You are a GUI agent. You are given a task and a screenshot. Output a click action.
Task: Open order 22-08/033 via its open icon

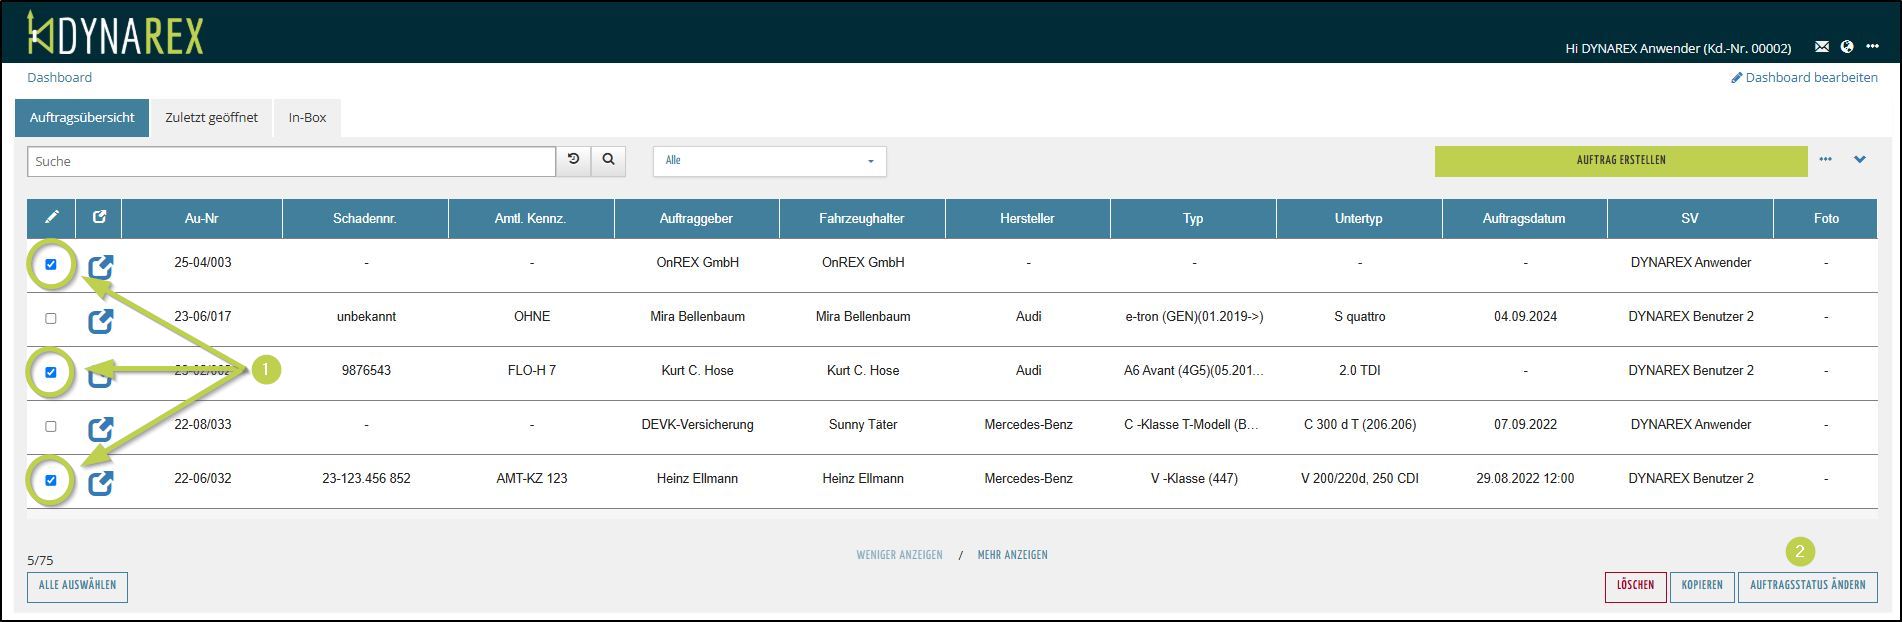coord(100,428)
